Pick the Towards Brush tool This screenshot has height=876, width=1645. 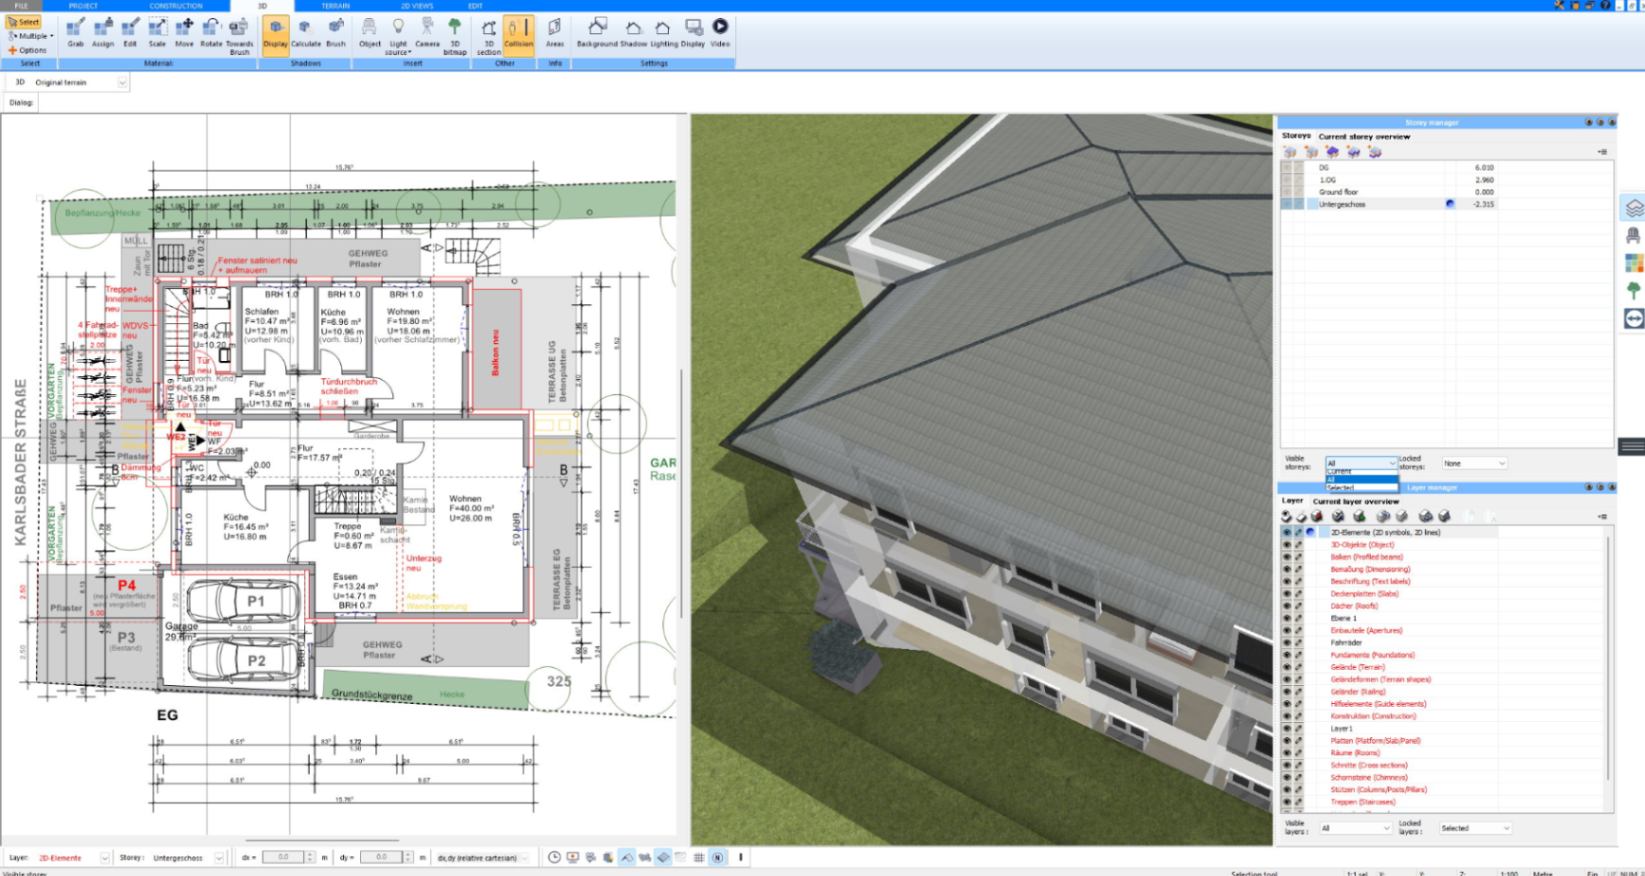pyautogui.click(x=240, y=36)
